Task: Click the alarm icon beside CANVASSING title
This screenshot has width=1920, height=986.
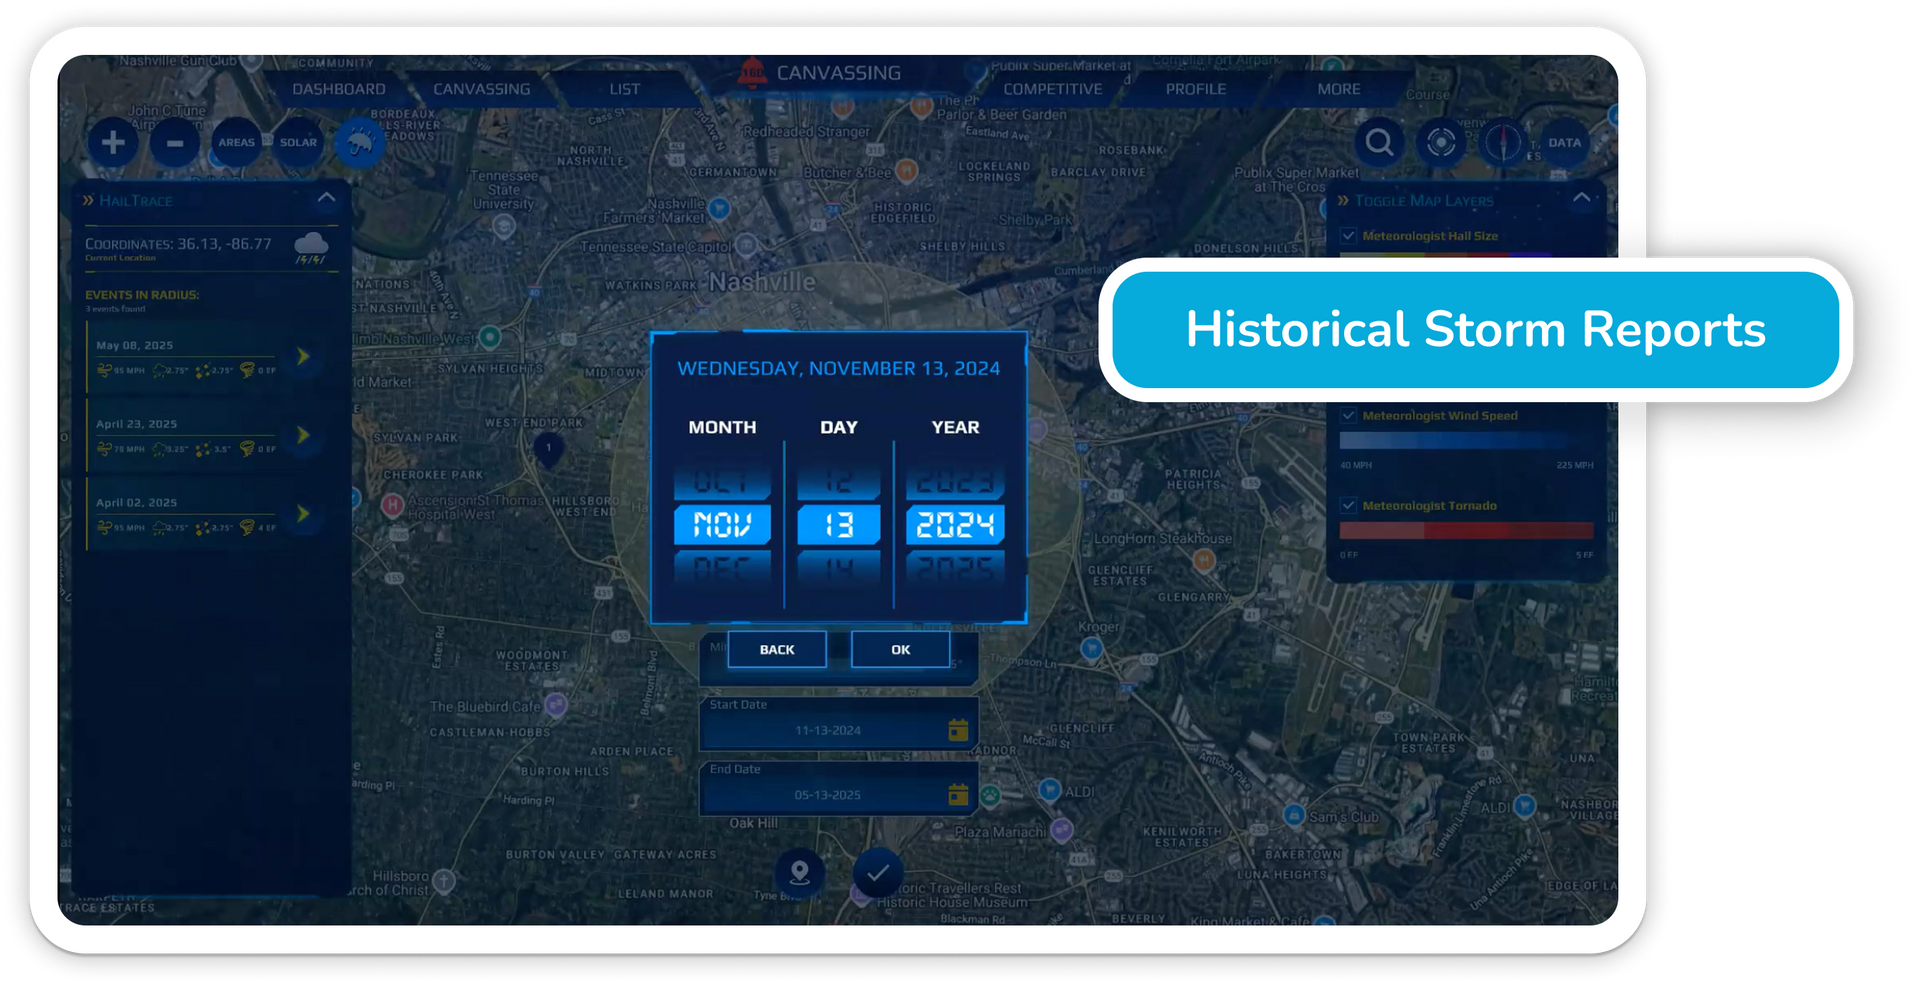Action: tap(752, 72)
